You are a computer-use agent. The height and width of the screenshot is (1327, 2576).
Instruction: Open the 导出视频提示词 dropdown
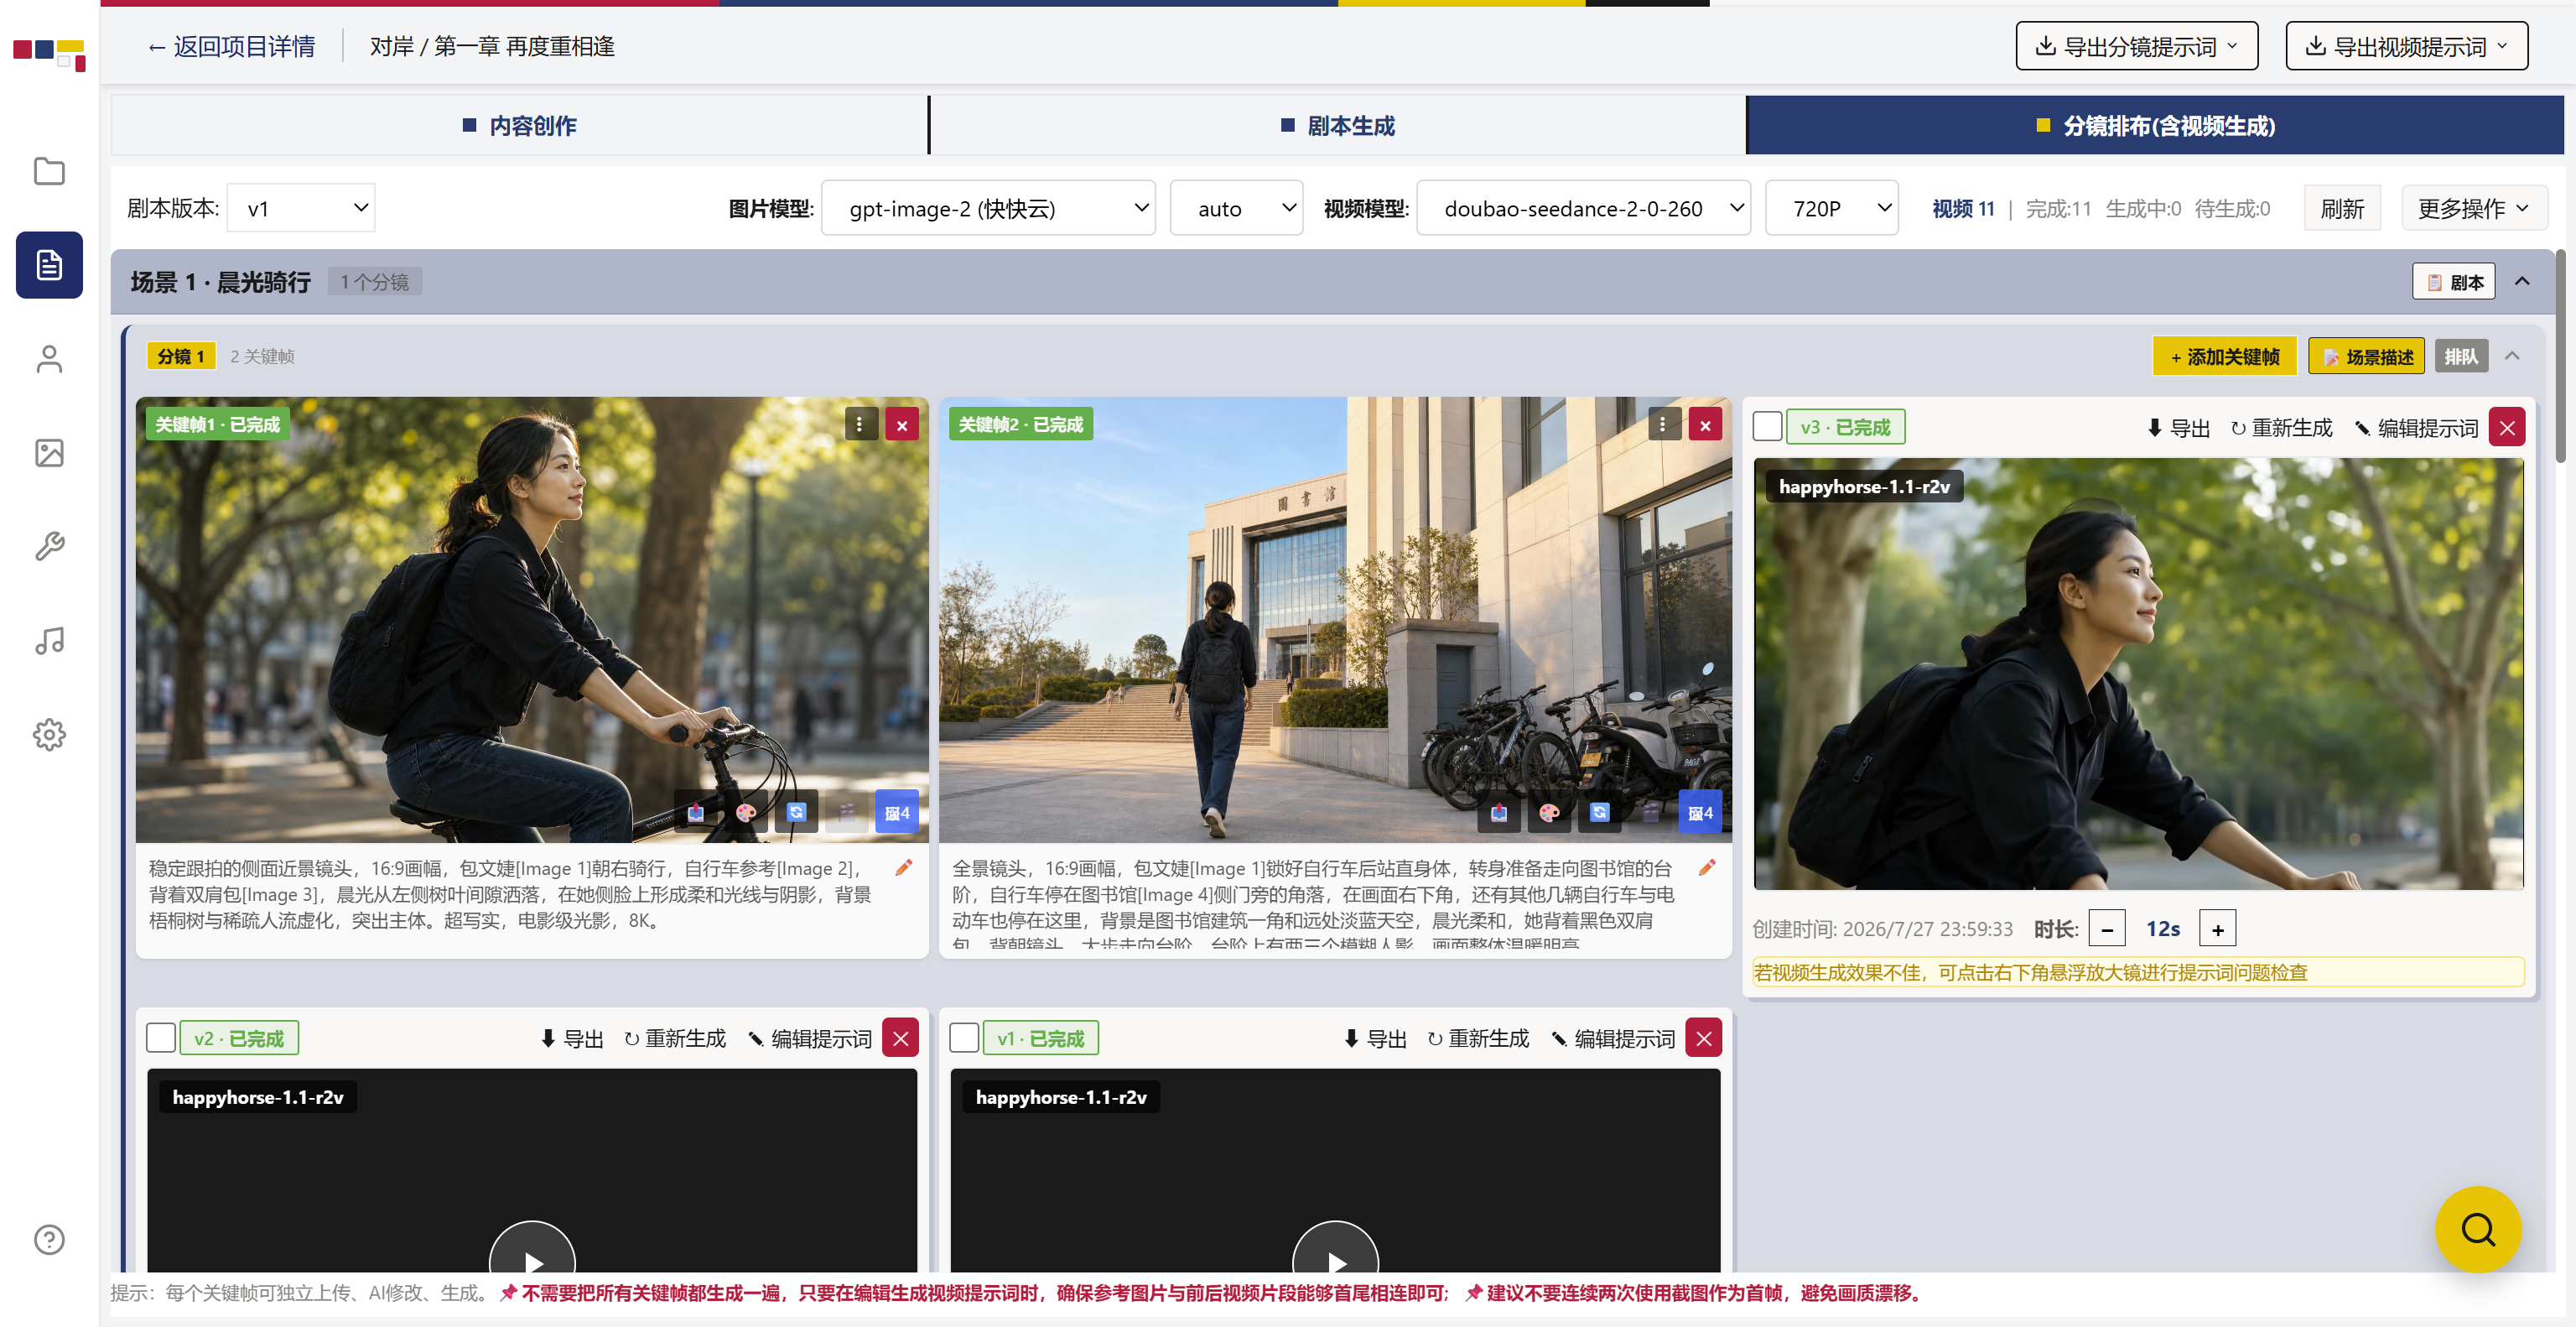(x=2407, y=46)
